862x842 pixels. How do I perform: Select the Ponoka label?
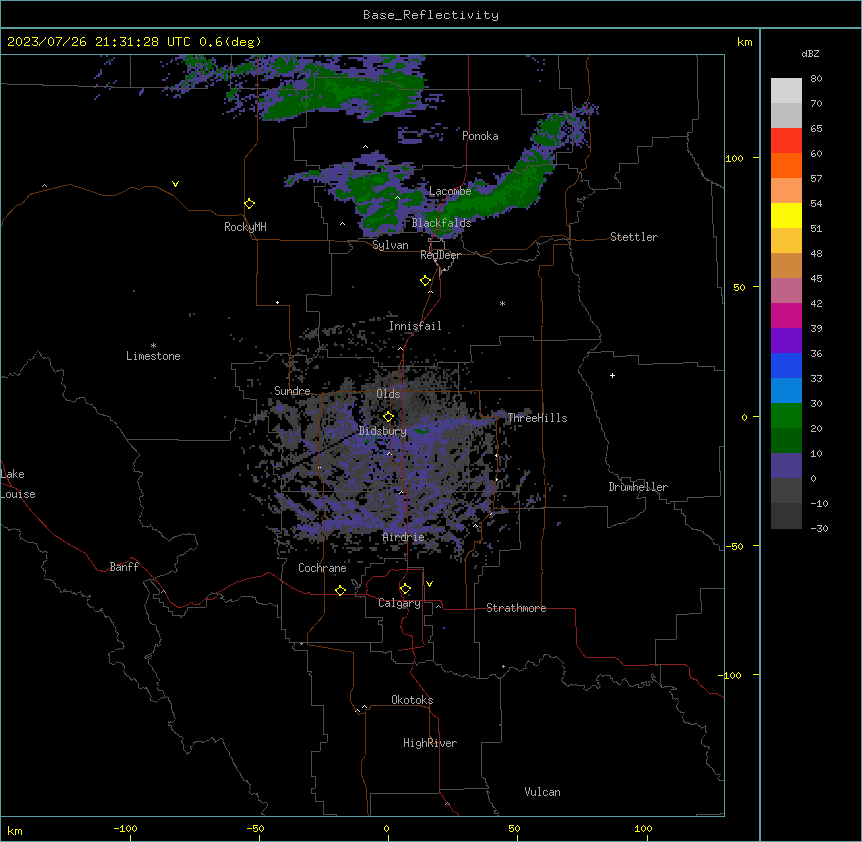coord(480,136)
